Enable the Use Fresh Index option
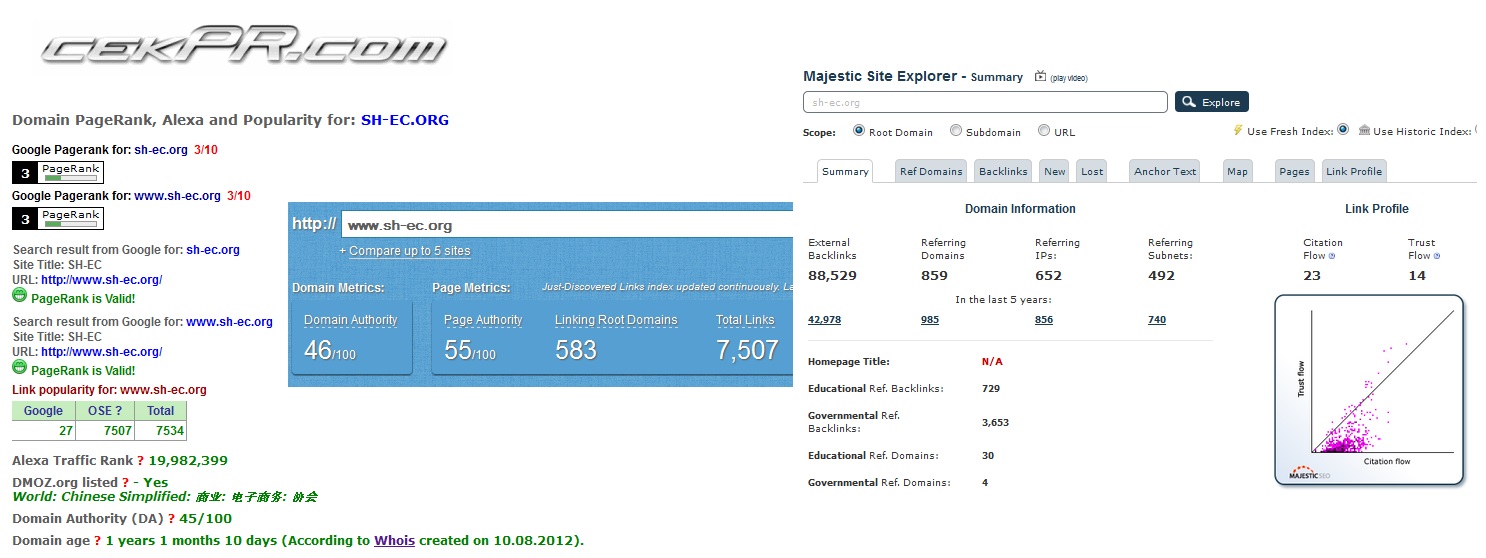This screenshot has width=1486, height=558. (x=1343, y=130)
